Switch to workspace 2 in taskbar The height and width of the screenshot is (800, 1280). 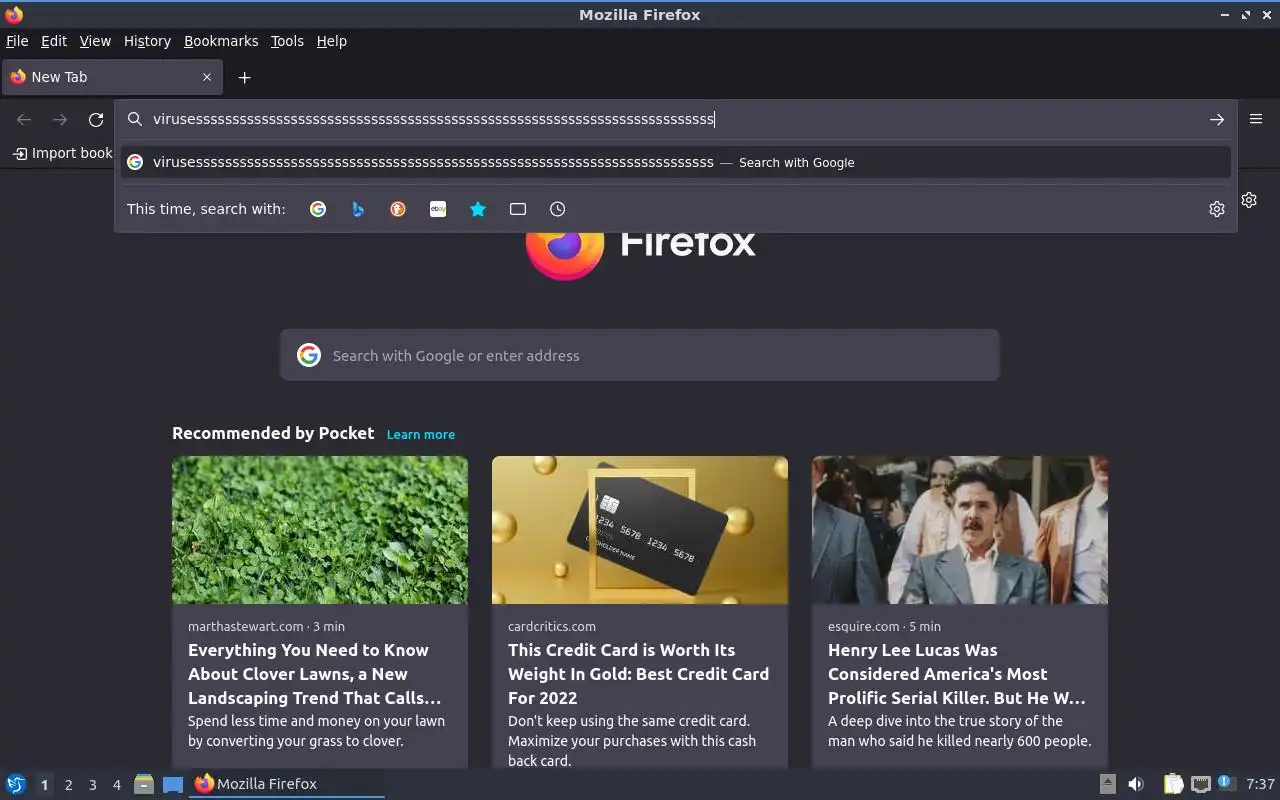(68, 785)
